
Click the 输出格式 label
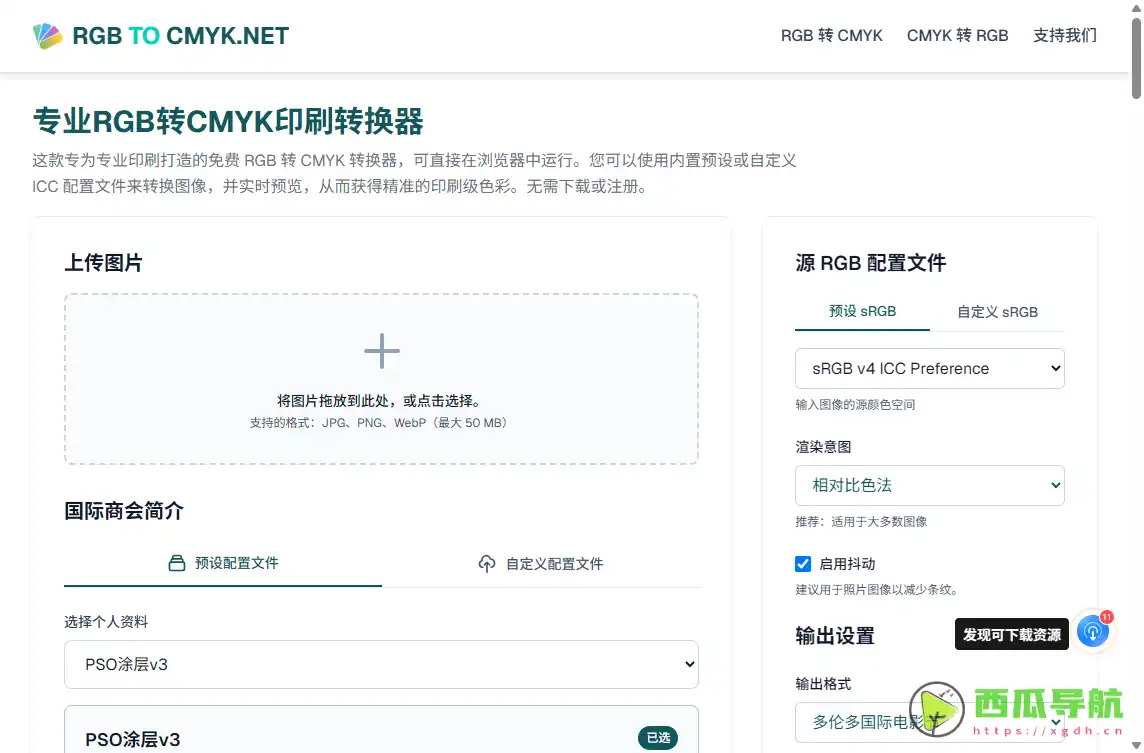(823, 684)
